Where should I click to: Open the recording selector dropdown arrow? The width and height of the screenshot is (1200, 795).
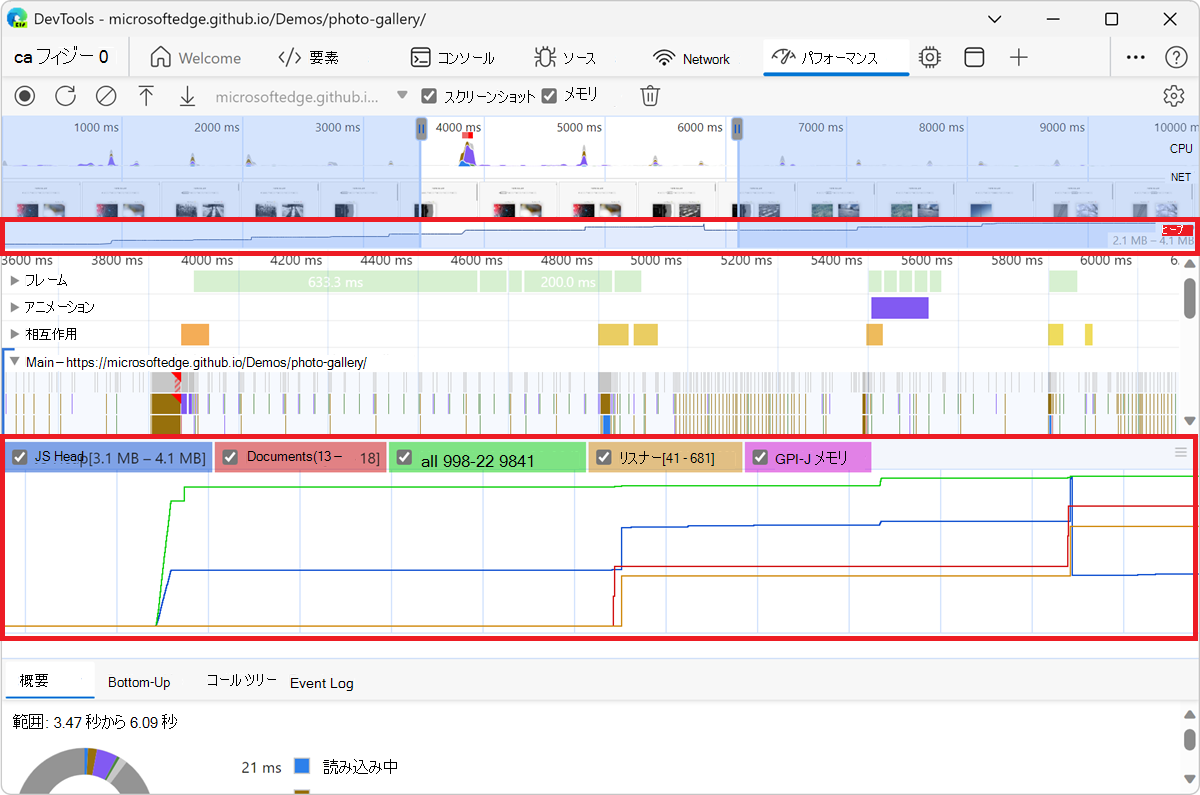402,96
